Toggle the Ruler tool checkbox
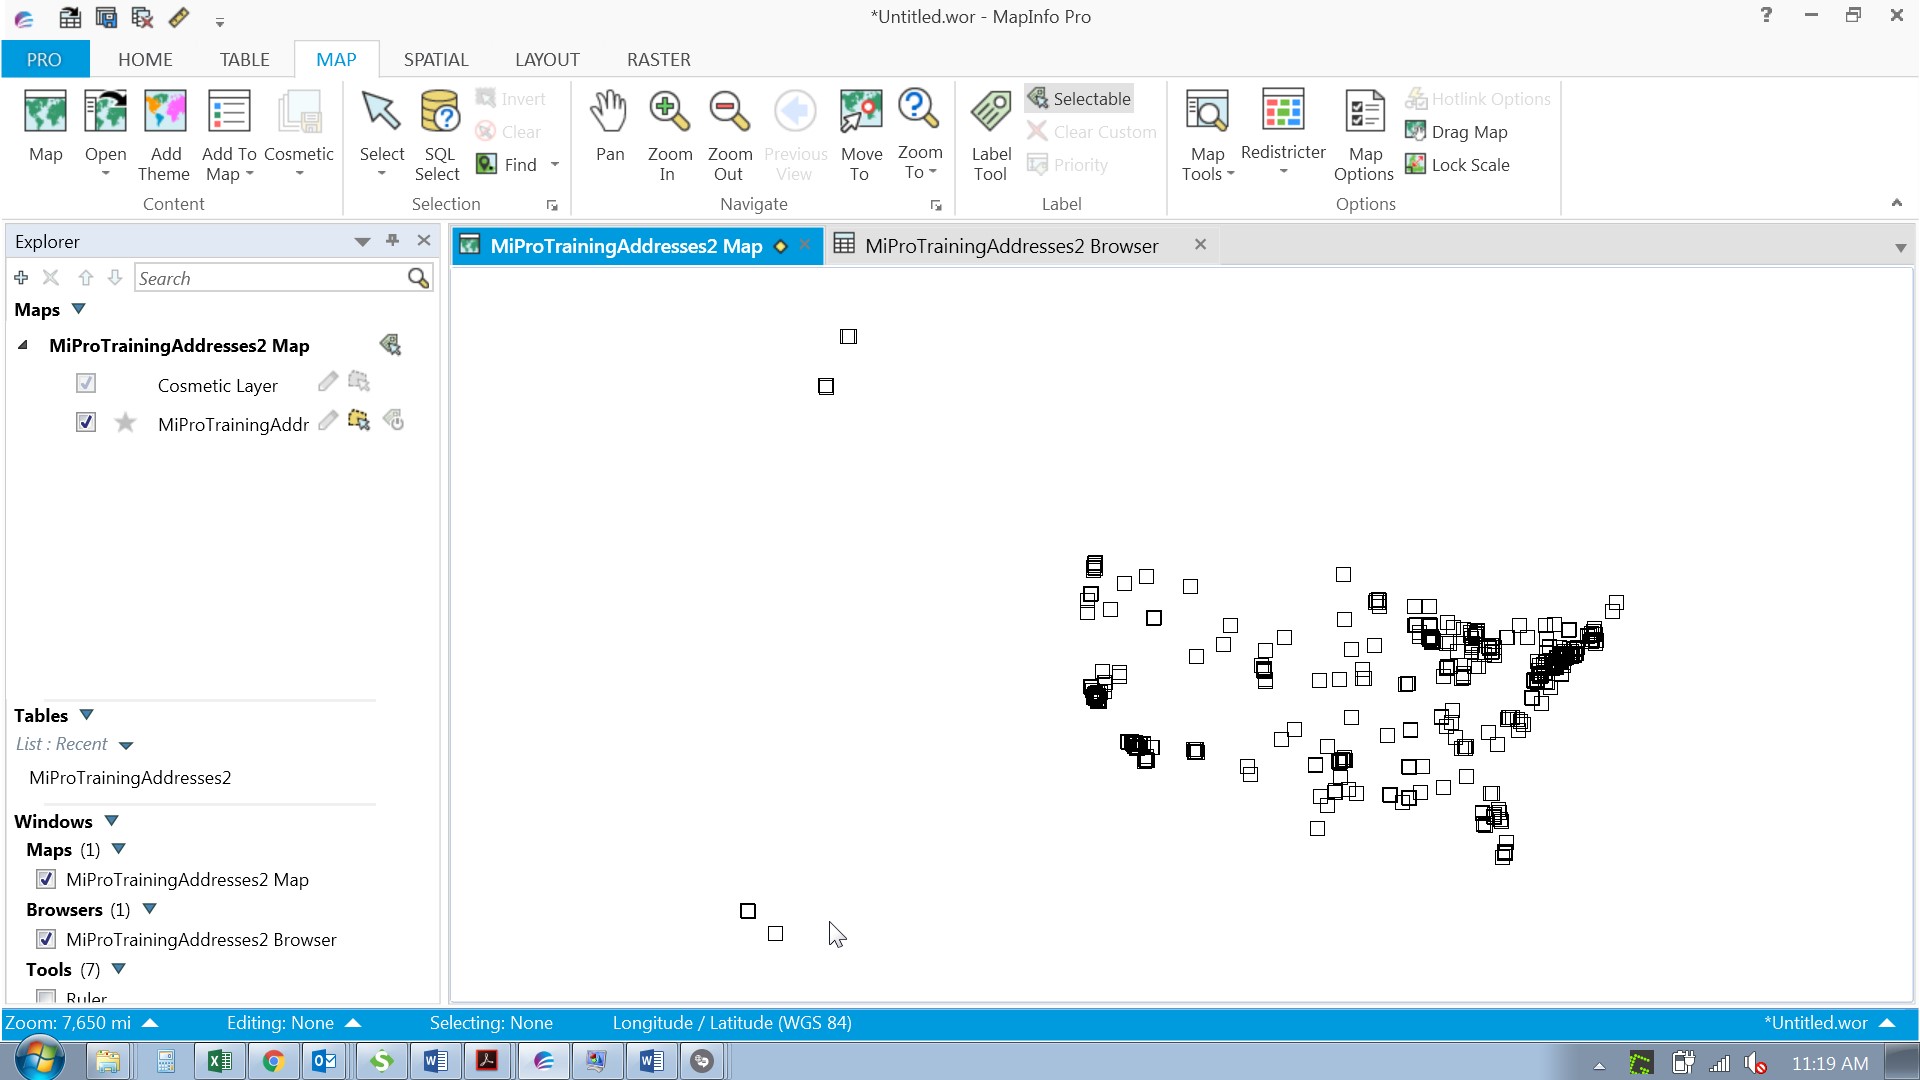Screen dimensions: 1920x1080 tap(46, 997)
